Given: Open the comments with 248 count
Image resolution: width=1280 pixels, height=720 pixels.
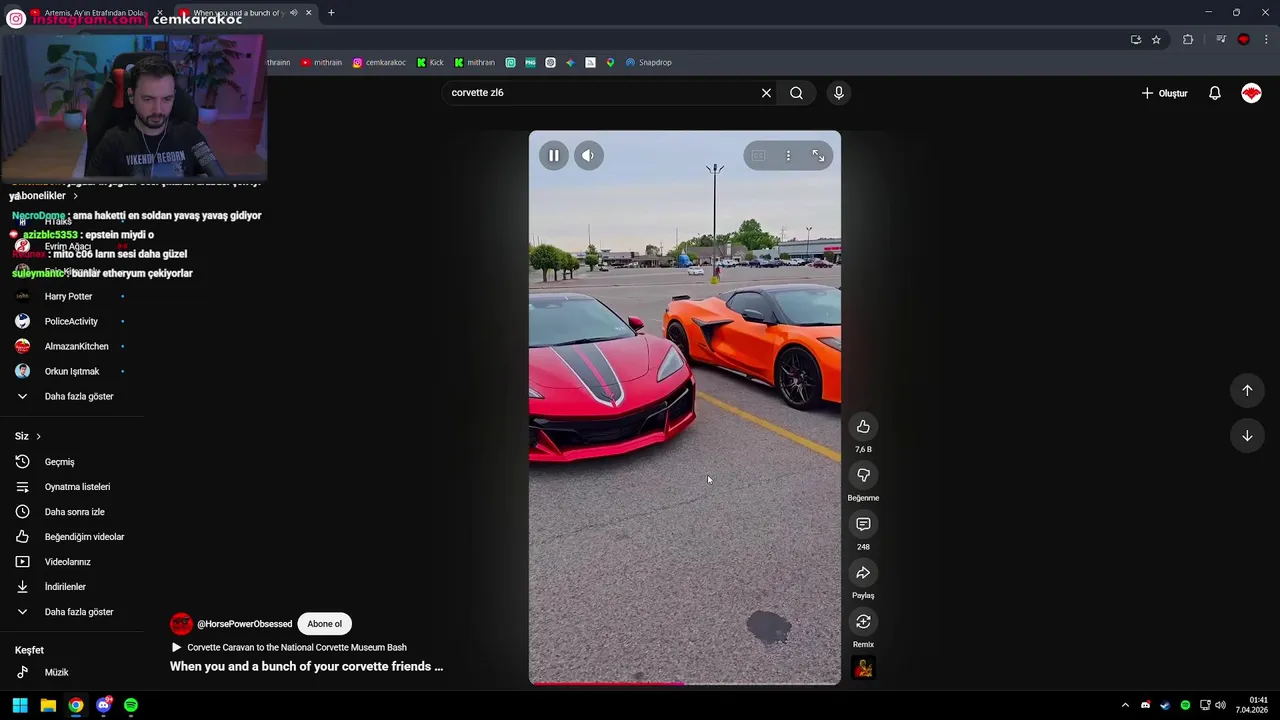Looking at the screenshot, I should coord(863,524).
